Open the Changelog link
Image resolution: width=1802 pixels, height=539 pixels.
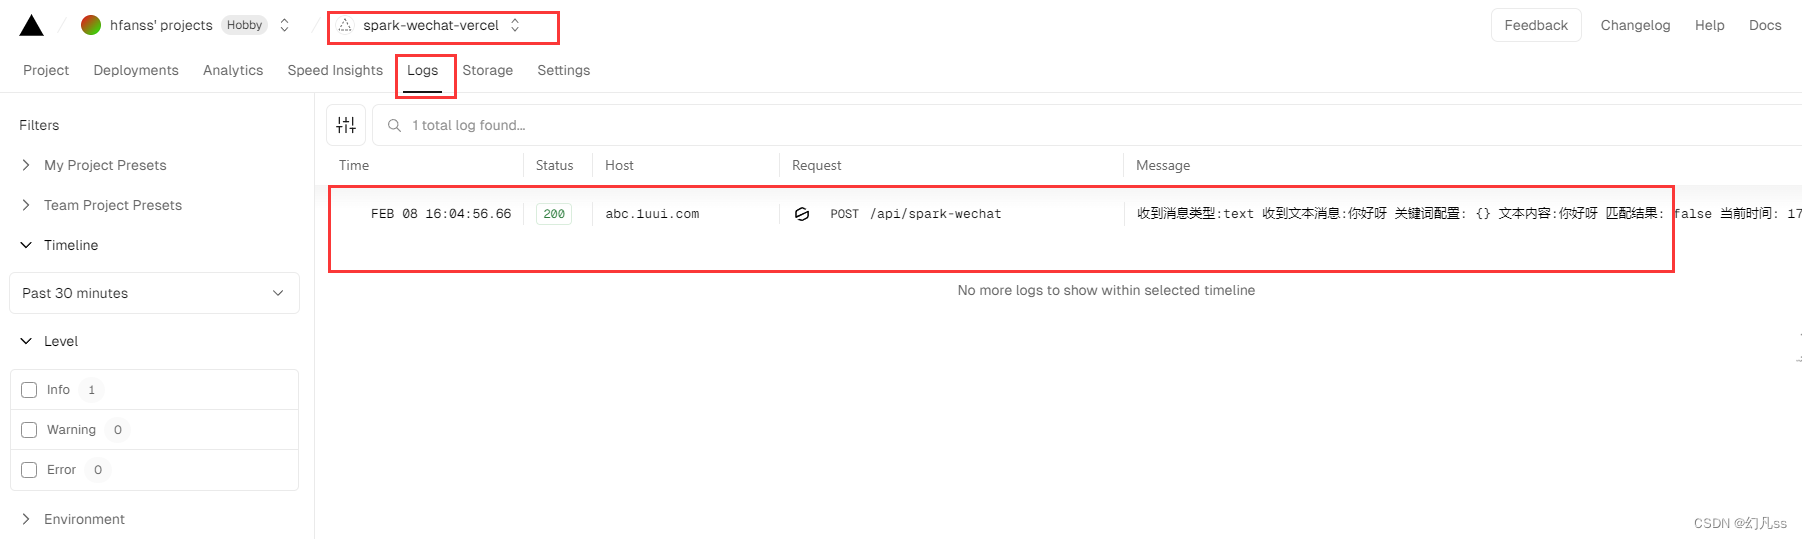(1635, 25)
